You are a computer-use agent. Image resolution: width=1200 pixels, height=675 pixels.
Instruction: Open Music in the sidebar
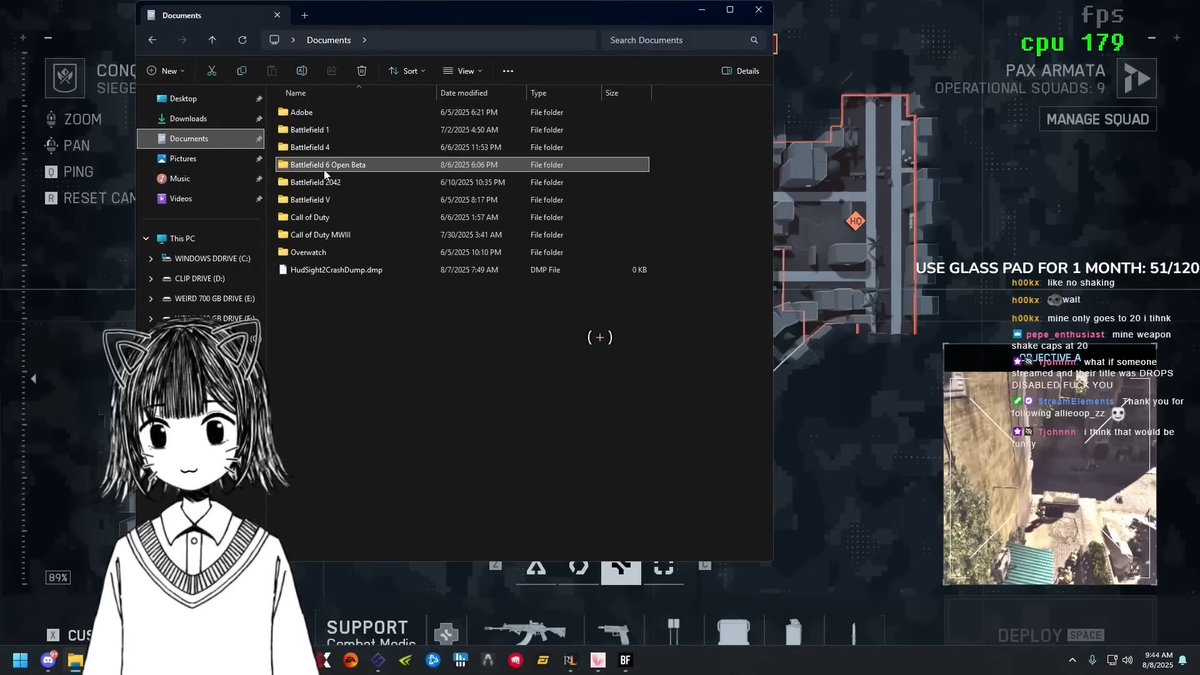179,178
